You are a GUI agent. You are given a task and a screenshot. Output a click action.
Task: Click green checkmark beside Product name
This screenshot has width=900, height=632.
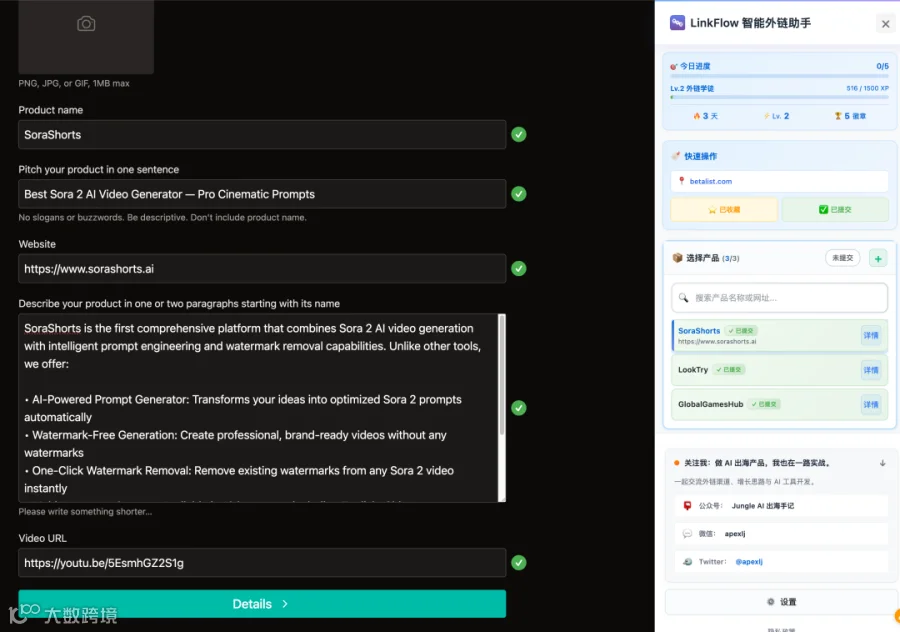click(x=519, y=134)
